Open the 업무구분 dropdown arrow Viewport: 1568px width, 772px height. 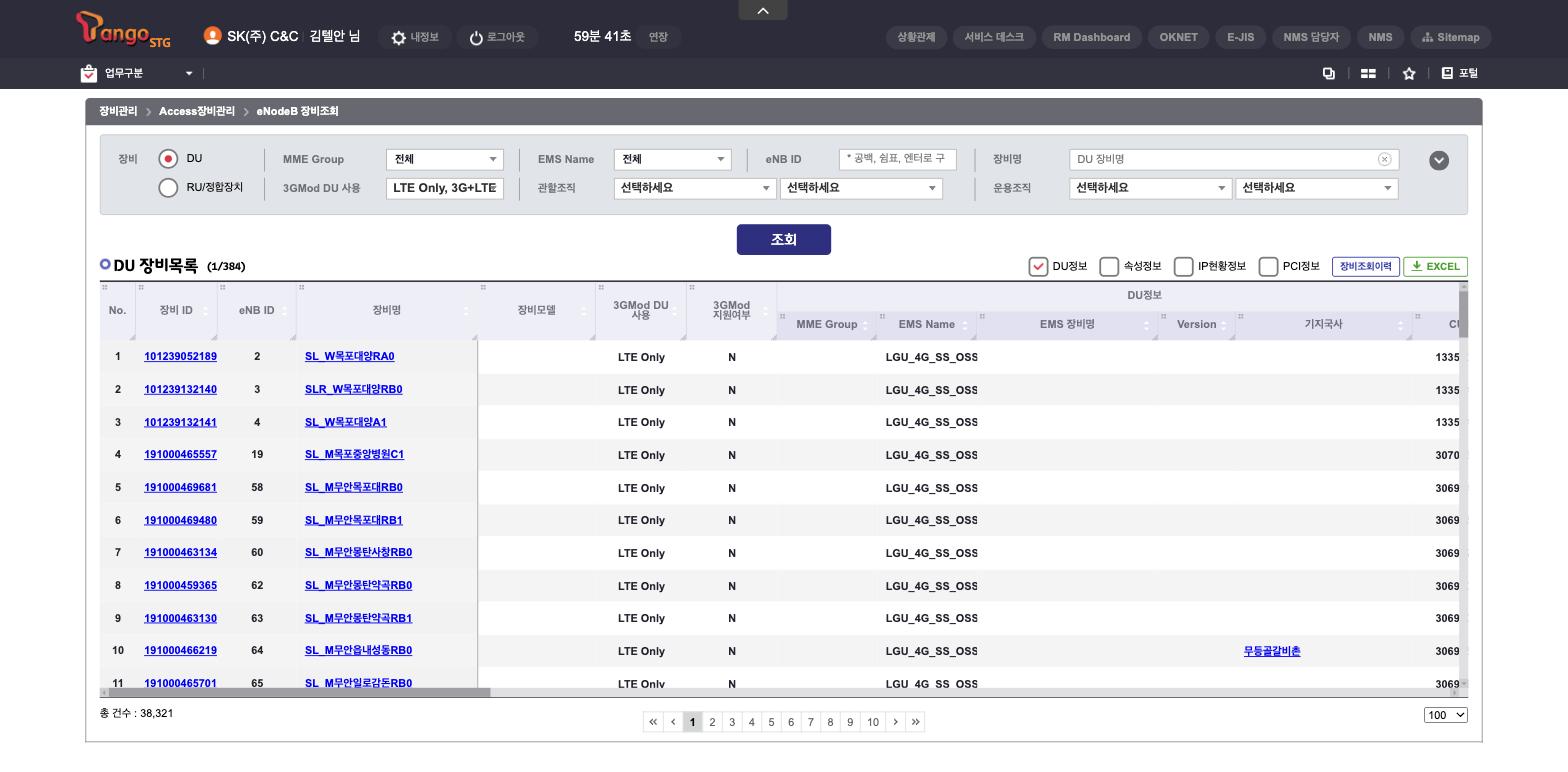tap(188, 73)
